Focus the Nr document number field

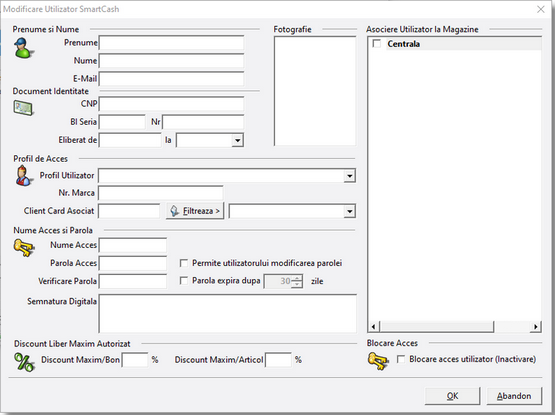pyautogui.click(x=203, y=122)
